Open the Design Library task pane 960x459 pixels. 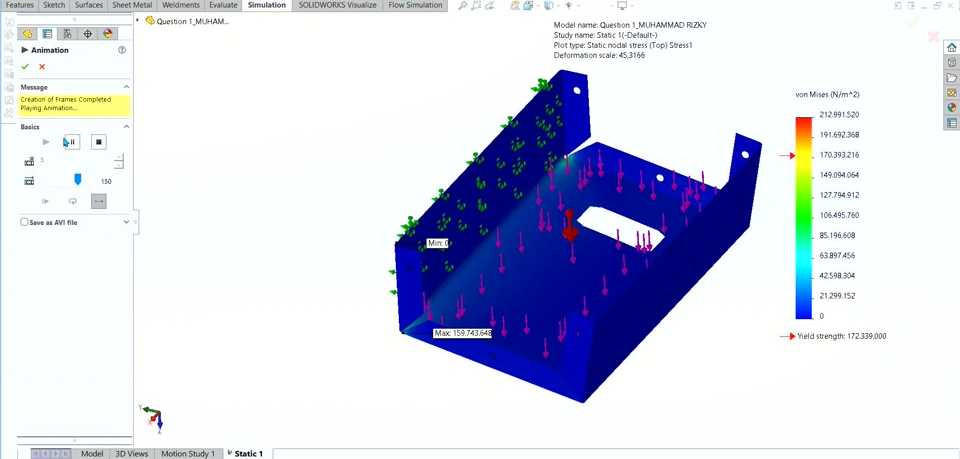click(951, 62)
